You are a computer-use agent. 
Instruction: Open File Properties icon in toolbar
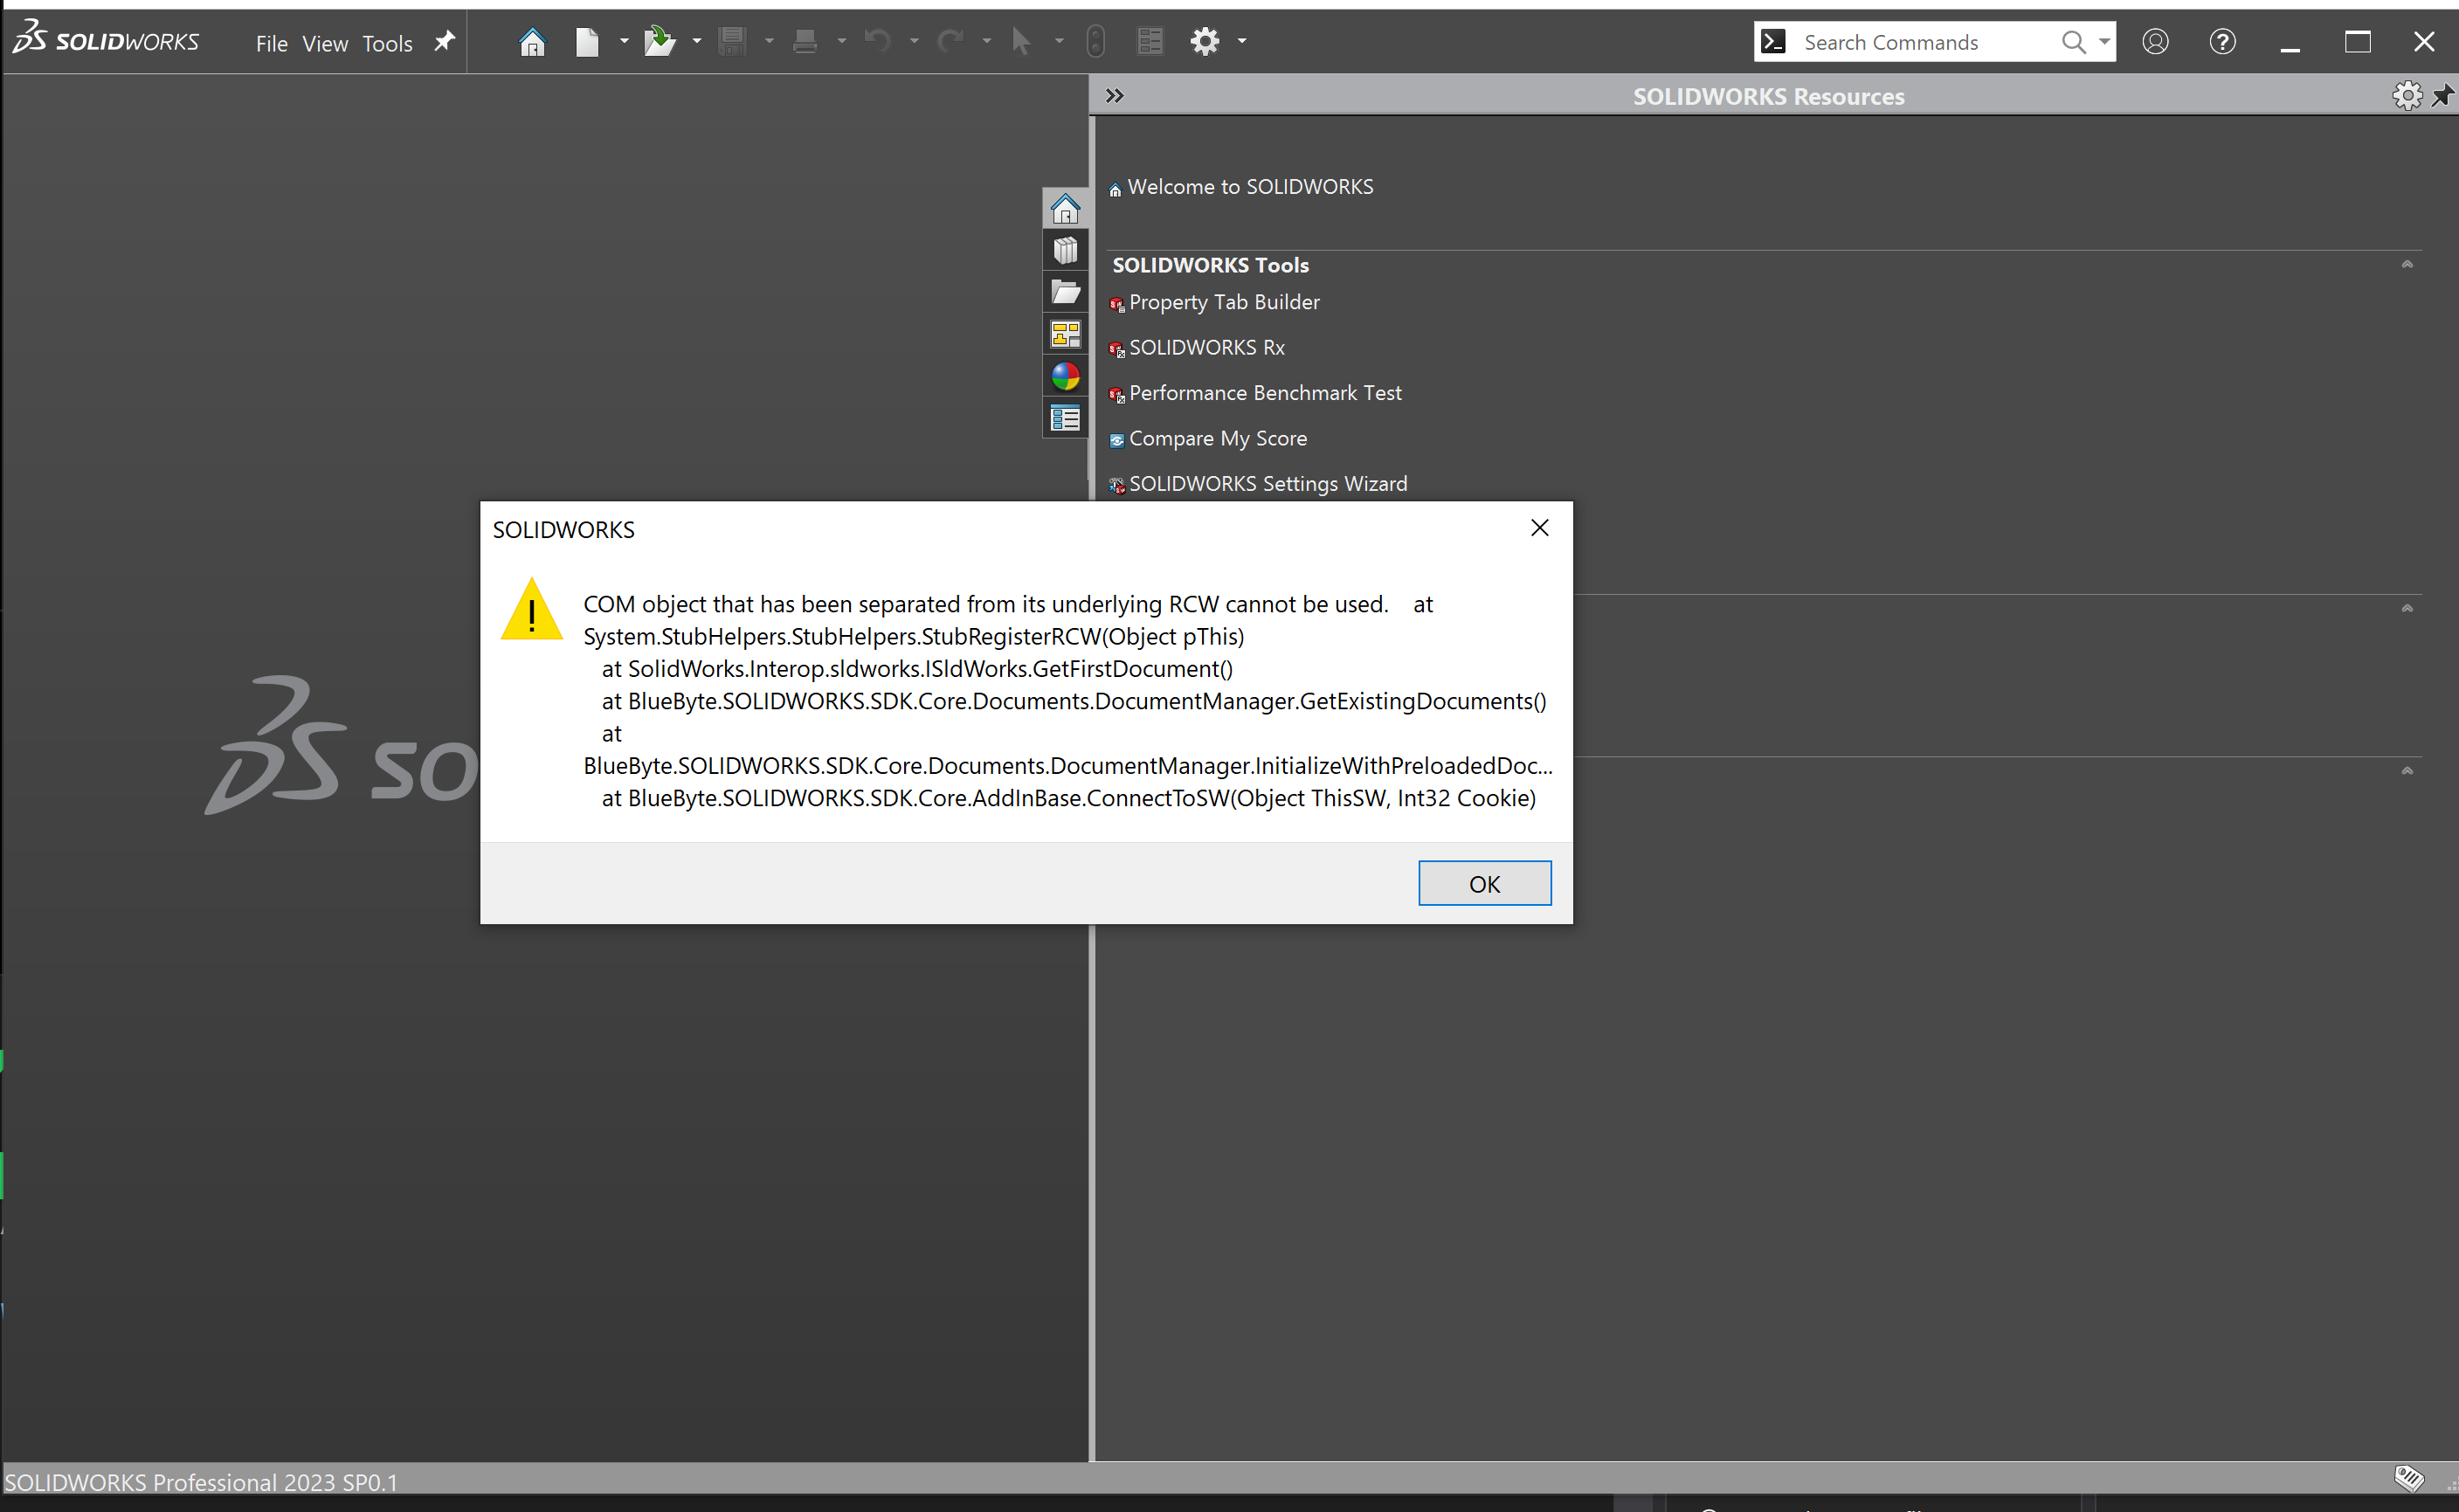[x=1150, y=42]
